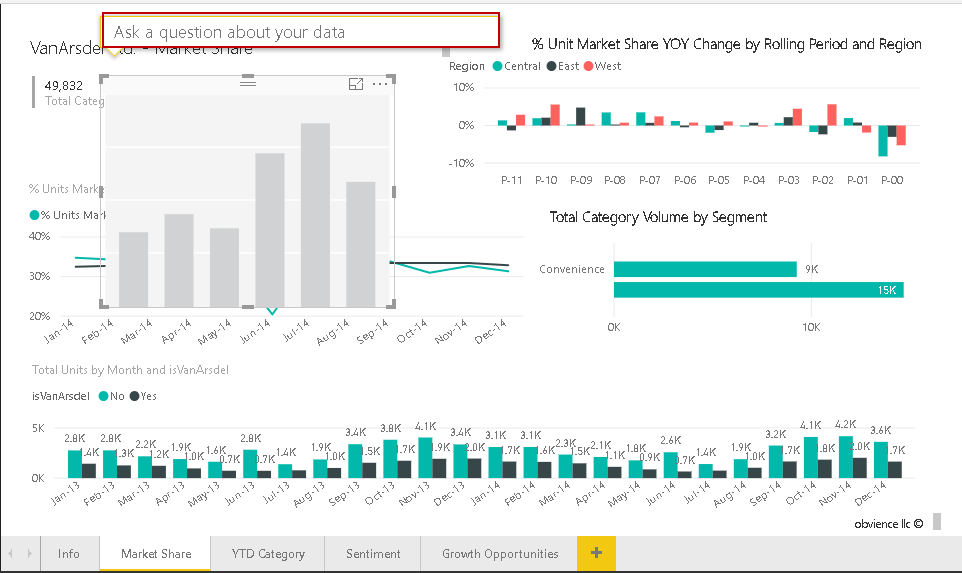Click the right-middle resize handle of the visual
This screenshot has height=573, width=962.
point(393,192)
